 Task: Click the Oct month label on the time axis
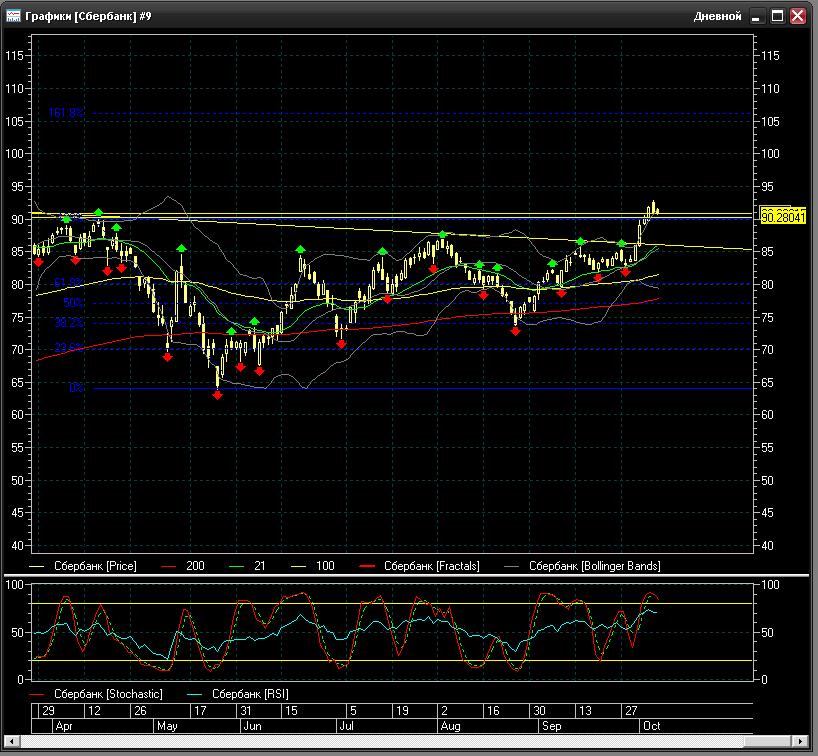(x=652, y=726)
